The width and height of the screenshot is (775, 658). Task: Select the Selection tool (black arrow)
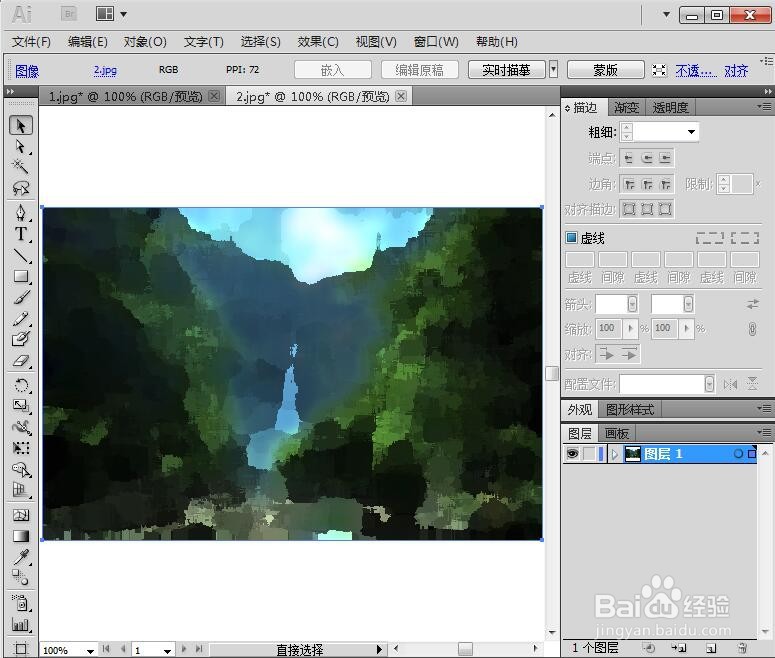coord(21,126)
